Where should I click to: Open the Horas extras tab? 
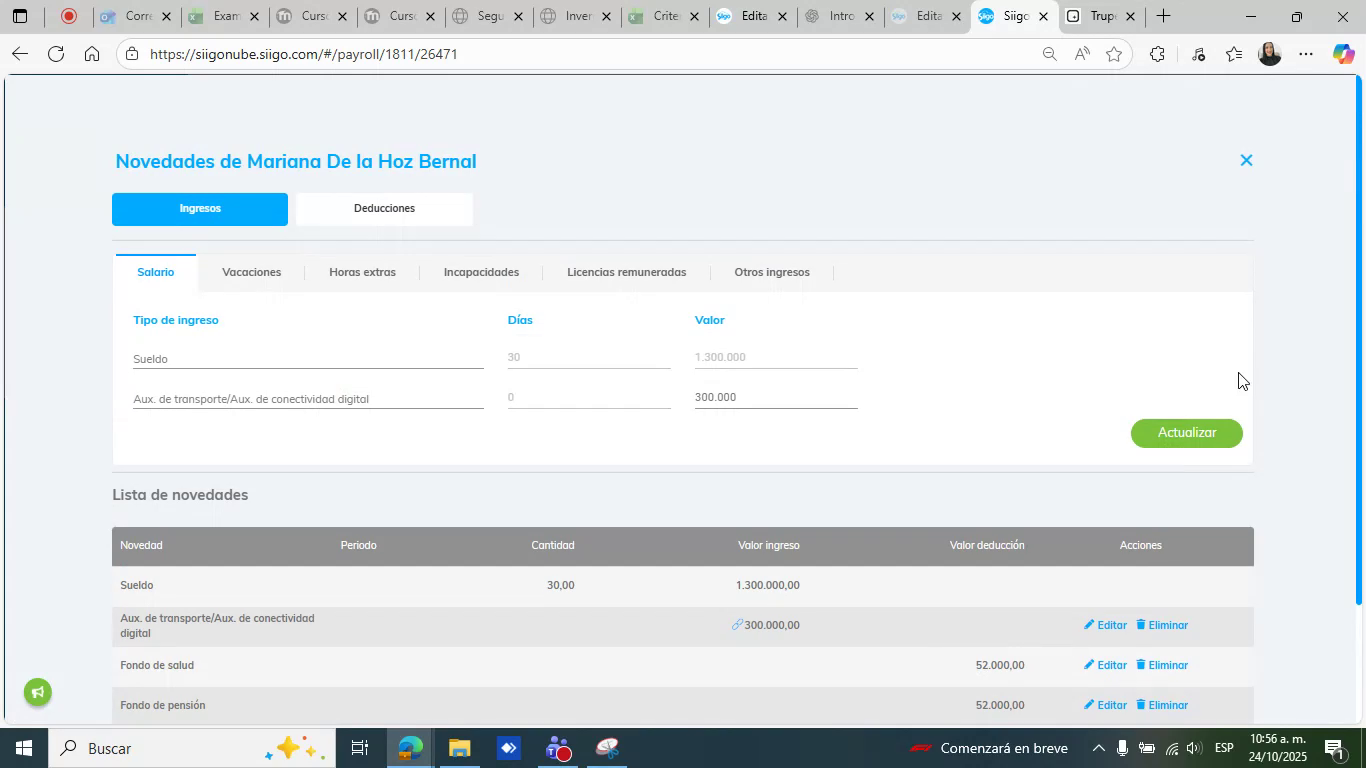pos(362,272)
